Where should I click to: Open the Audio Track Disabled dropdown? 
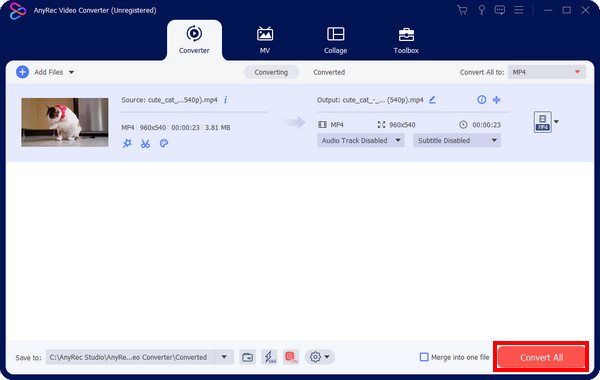pos(360,140)
